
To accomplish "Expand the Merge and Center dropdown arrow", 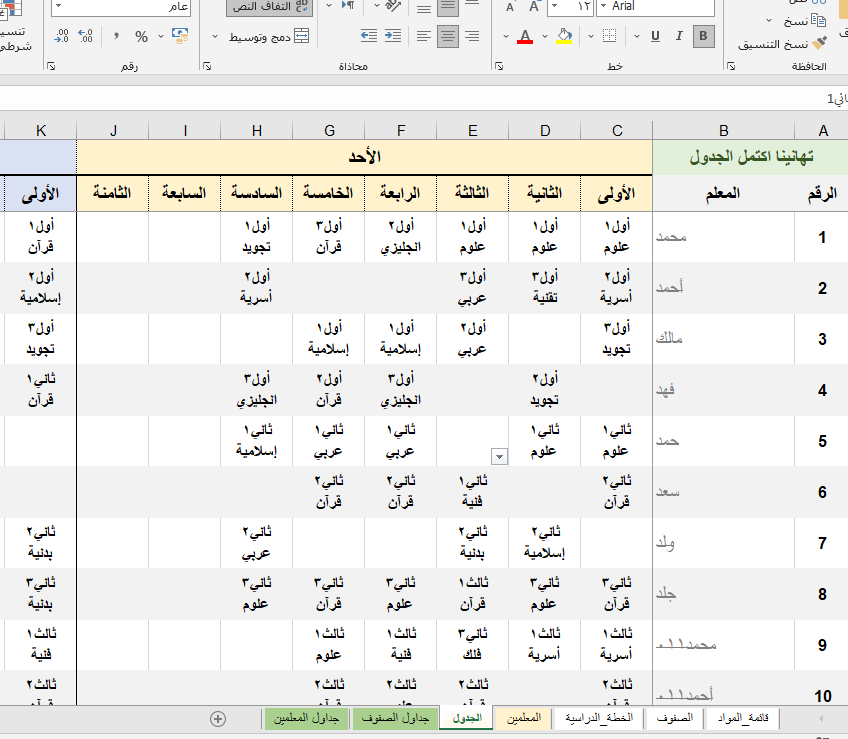I will coord(215,37).
